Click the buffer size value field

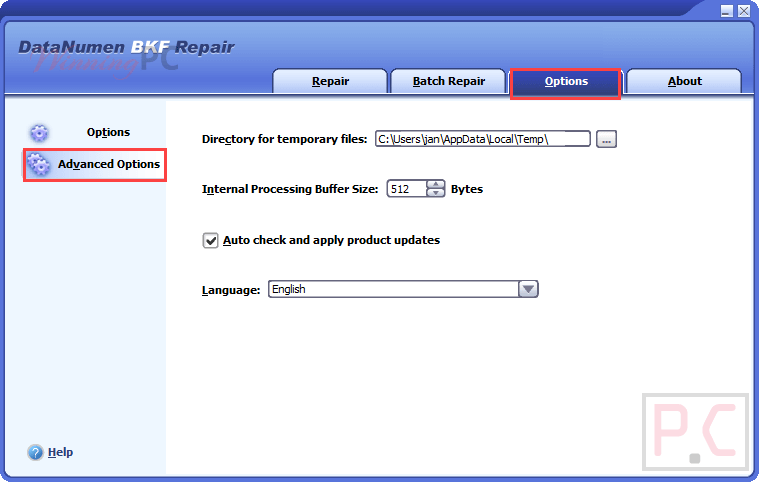point(407,189)
